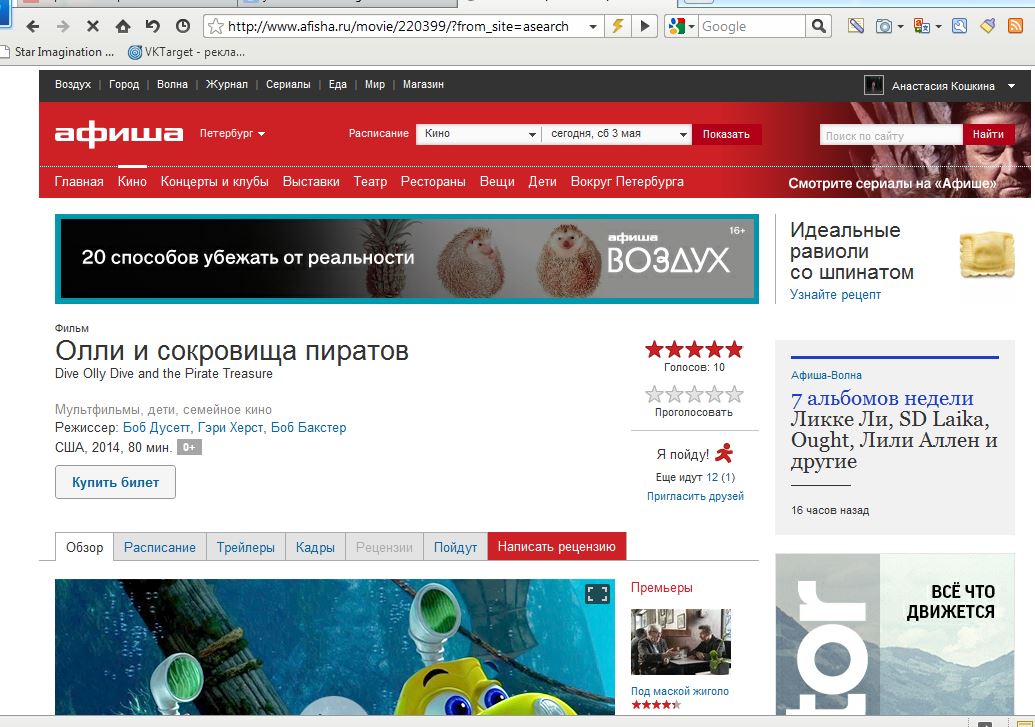This screenshot has width=1035, height=727.
Task: Click the Пригласить друзей link
Action: coord(695,496)
